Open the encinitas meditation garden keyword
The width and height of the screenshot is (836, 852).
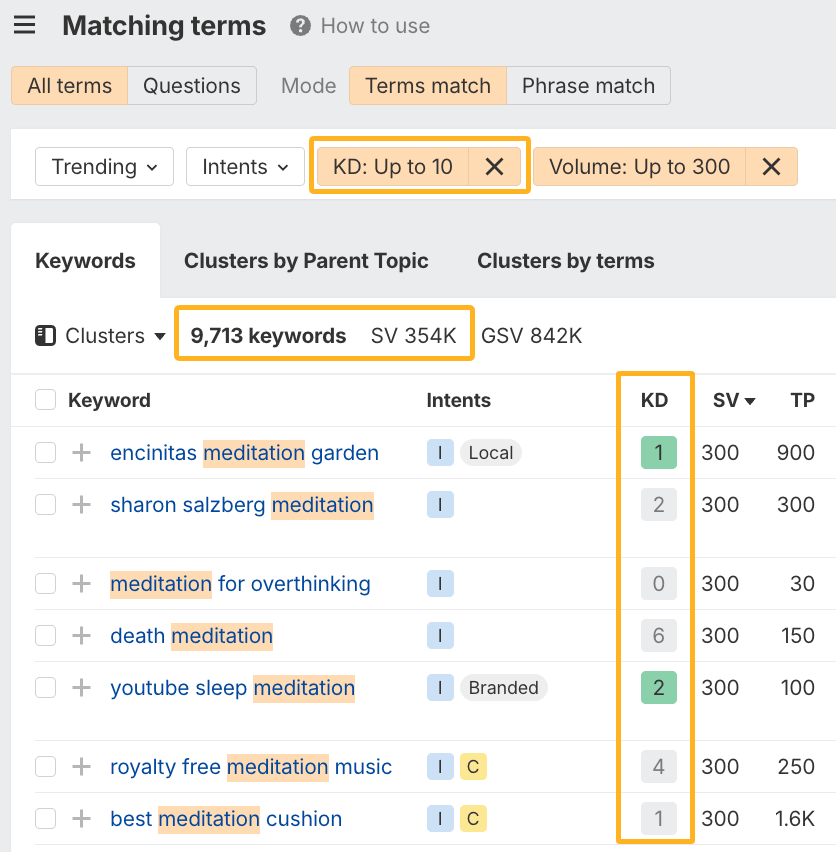[x=244, y=453]
